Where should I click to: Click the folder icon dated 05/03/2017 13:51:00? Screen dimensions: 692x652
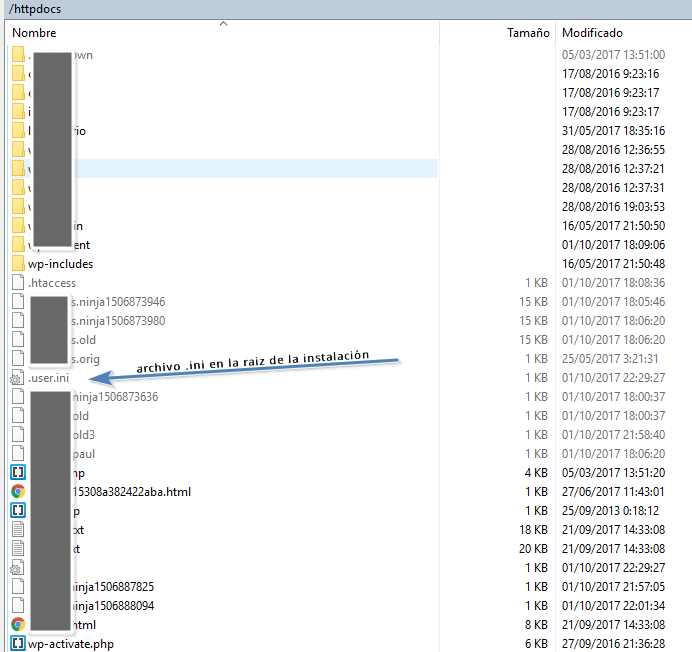pyautogui.click(x=18, y=55)
